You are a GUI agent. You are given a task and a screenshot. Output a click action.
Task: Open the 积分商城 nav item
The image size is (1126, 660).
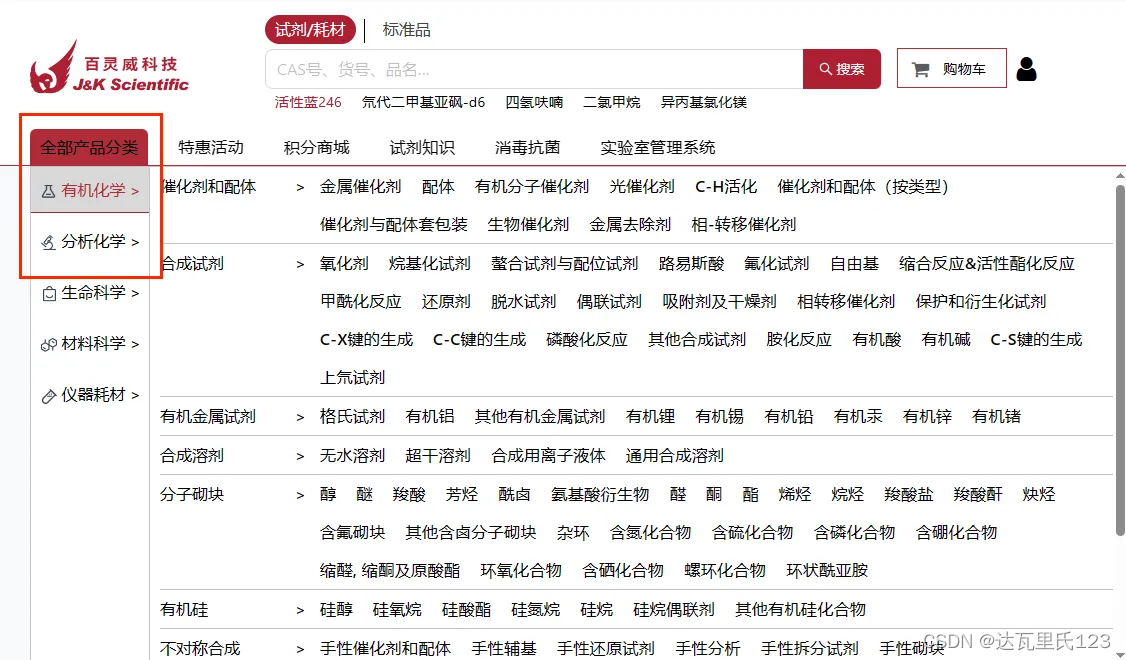coord(317,147)
